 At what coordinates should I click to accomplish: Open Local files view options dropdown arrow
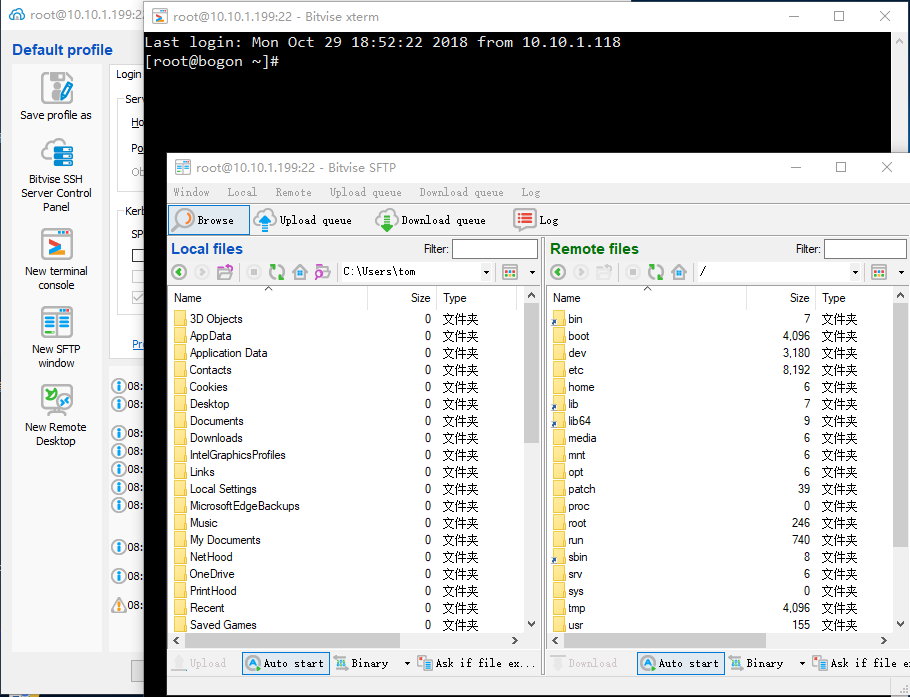coord(532,272)
